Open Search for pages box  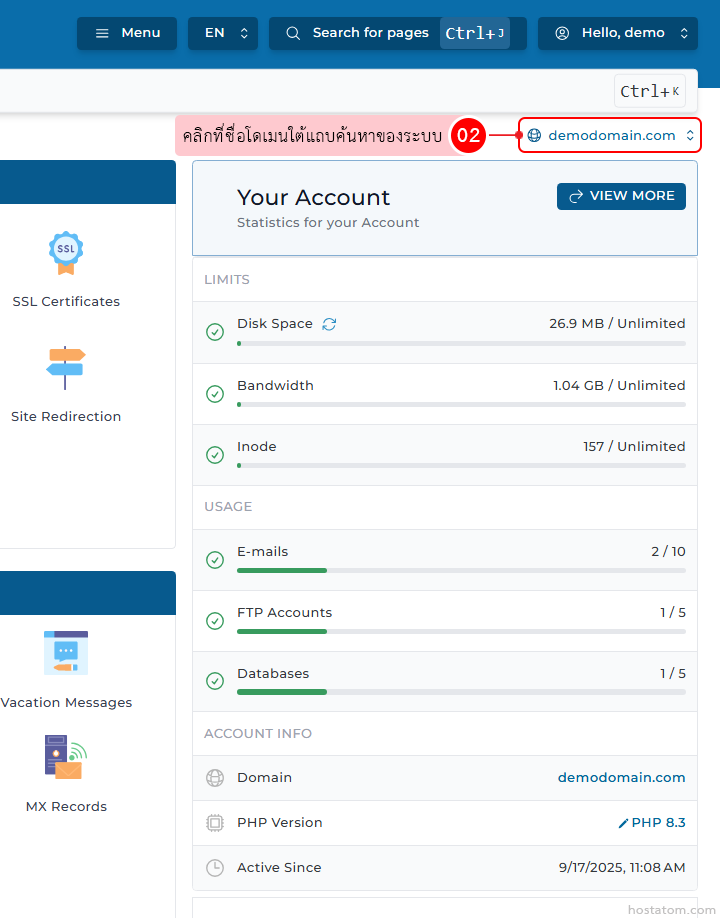pos(397,33)
